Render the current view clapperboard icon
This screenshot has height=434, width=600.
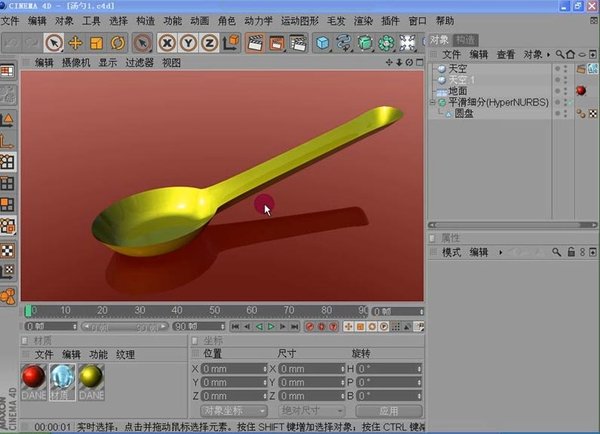[x=255, y=43]
